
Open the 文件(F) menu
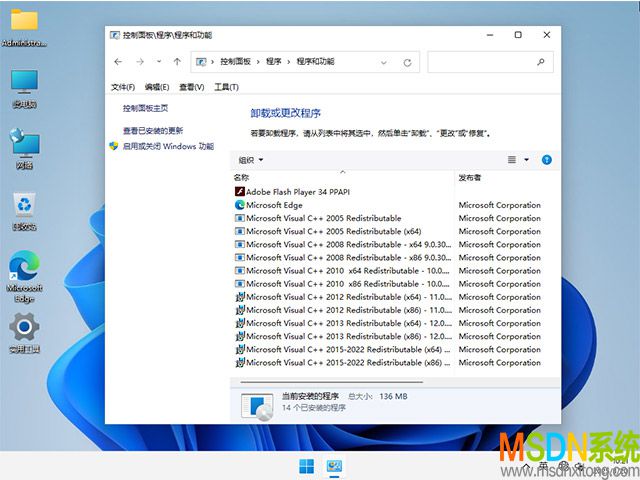click(x=123, y=87)
